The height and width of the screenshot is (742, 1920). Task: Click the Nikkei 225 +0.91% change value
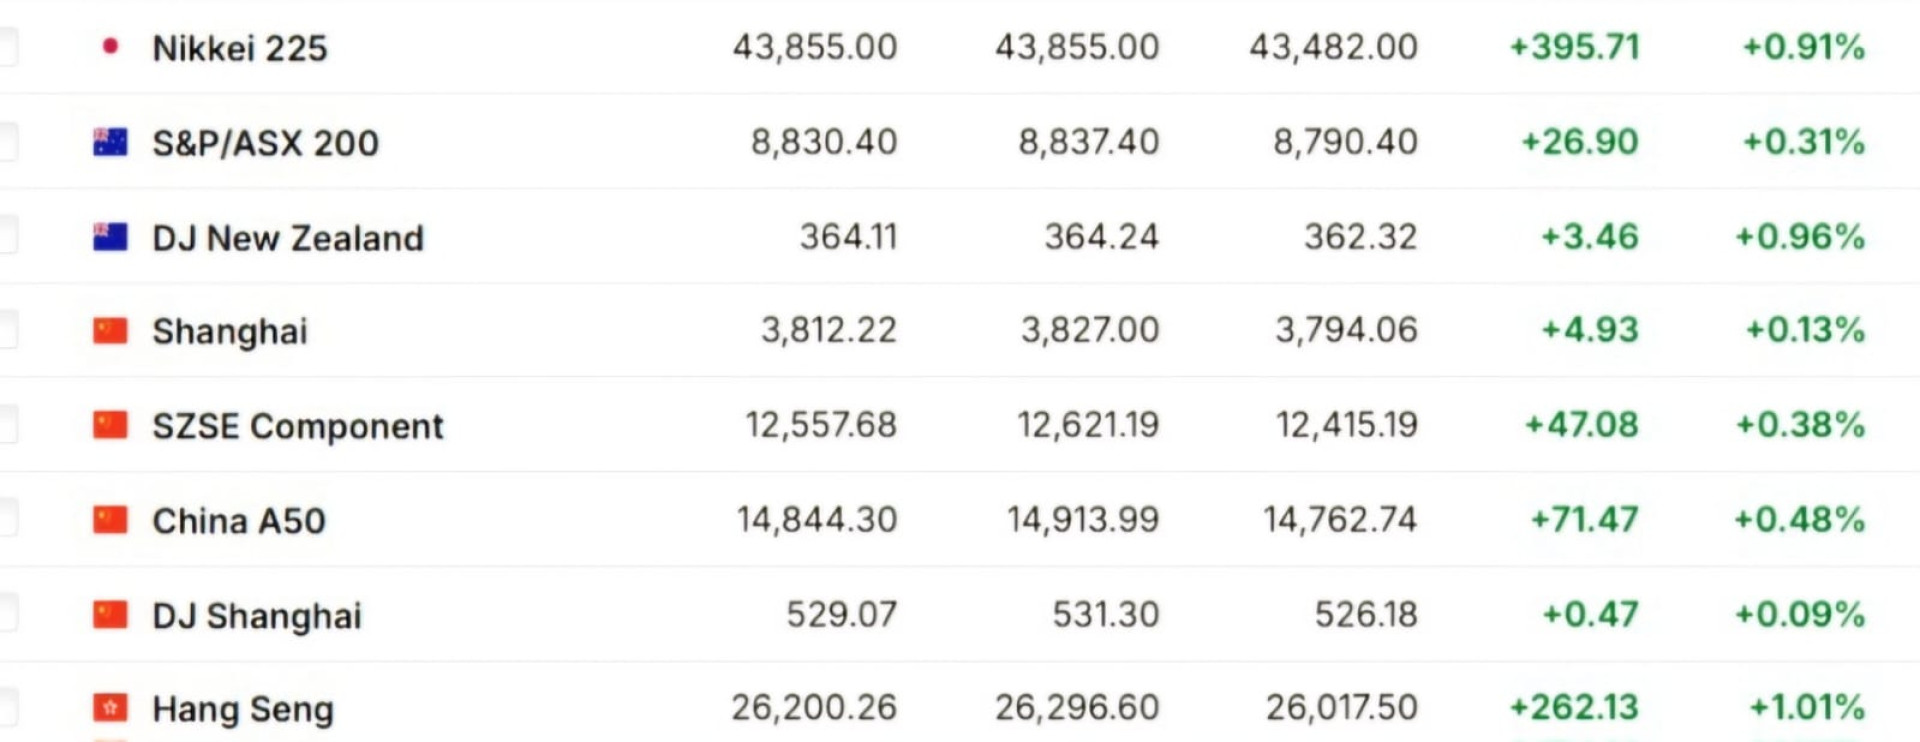point(1803,47)
